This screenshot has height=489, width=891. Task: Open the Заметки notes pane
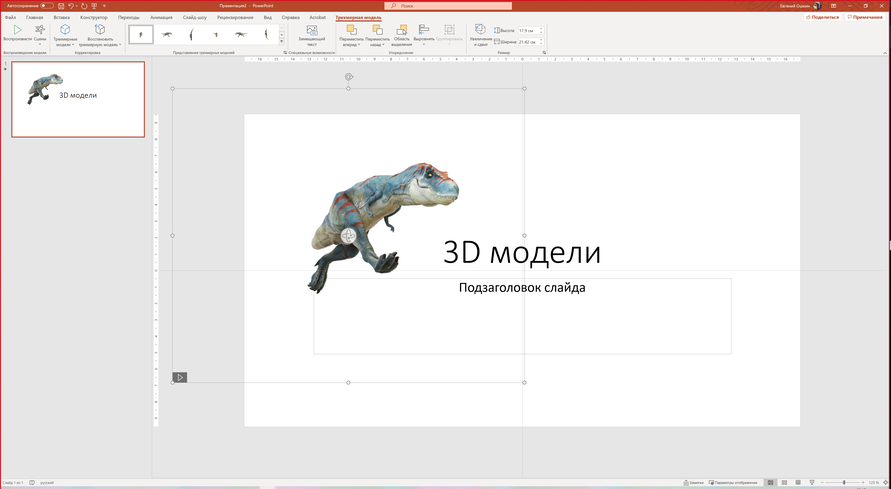pyautogui.click(x=695, y=483)
